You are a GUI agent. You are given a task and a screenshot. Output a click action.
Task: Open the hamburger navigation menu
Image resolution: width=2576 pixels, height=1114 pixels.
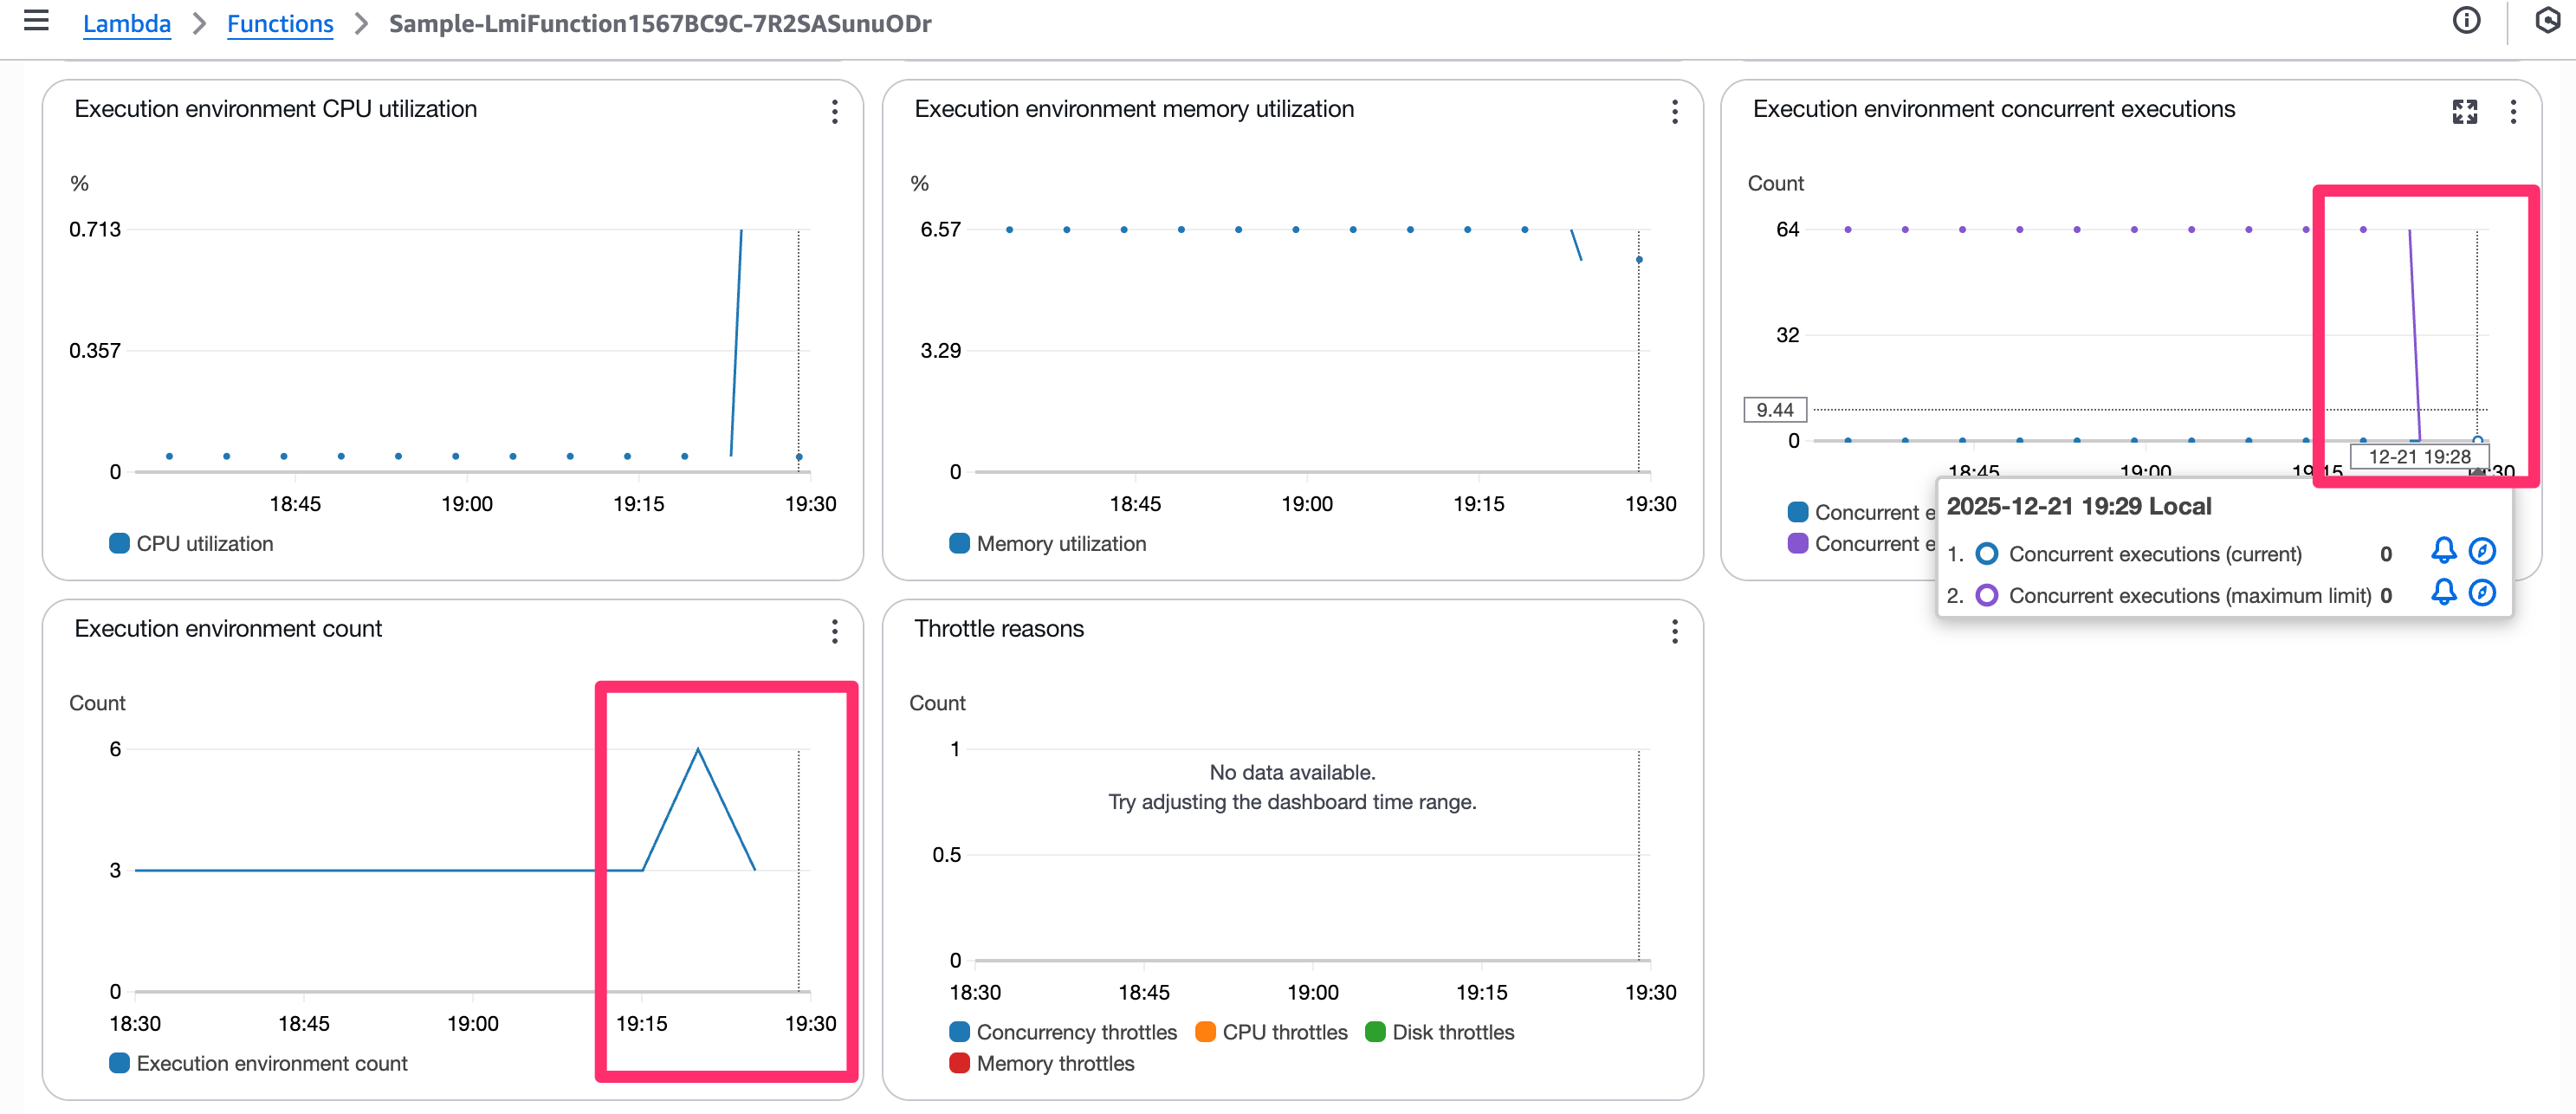pyautogui.click(x=36, y=21)
